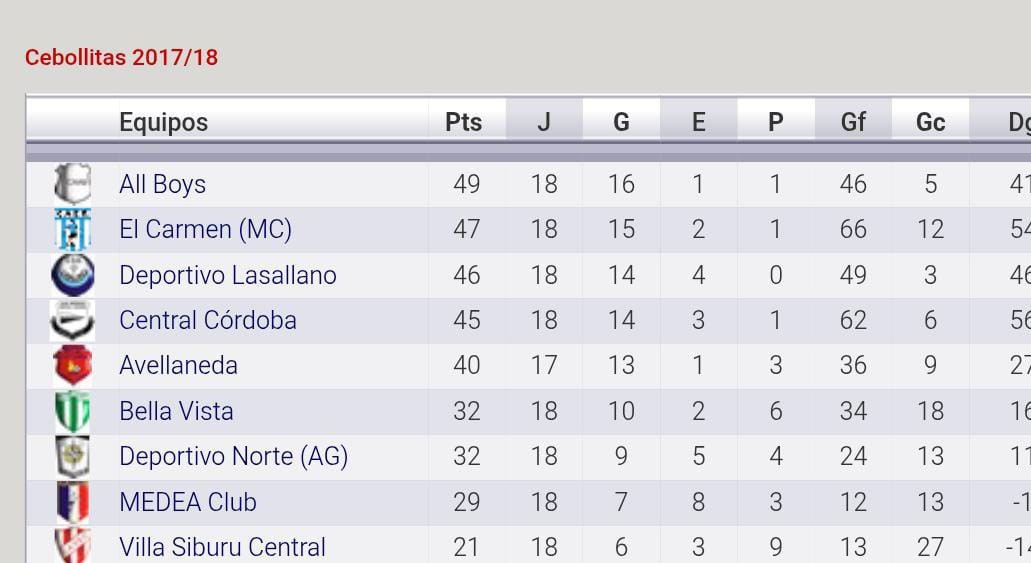The height and width of the screenshot is (563, 1031).
Task: Sort table by the Gf column header
Action: click(853, 122)
